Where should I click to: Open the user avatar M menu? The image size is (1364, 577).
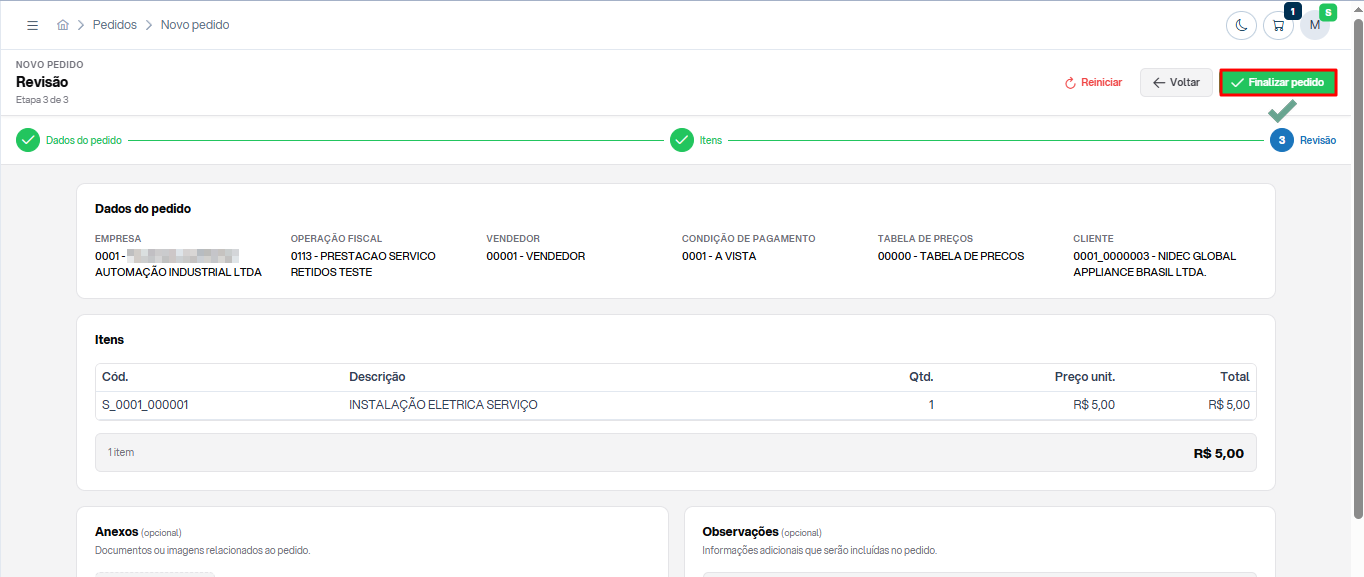(1315, 25)
